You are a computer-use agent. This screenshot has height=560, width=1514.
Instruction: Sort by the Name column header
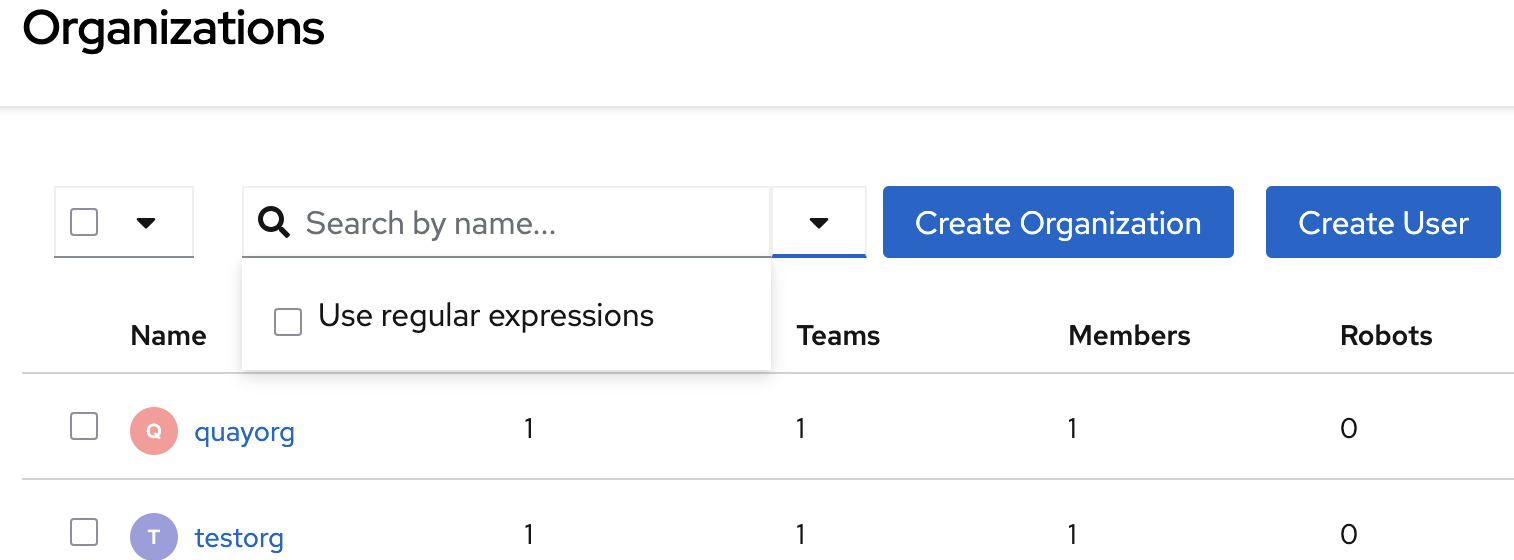pyautogui.click(x=168, y=335)
